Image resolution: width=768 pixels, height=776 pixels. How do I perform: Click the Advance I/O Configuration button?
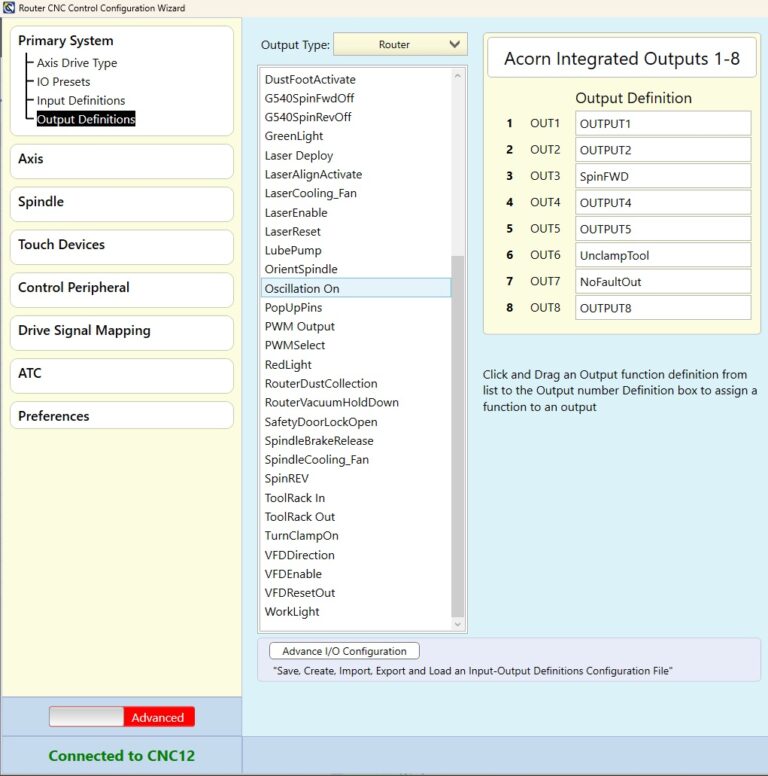(344, 651)
